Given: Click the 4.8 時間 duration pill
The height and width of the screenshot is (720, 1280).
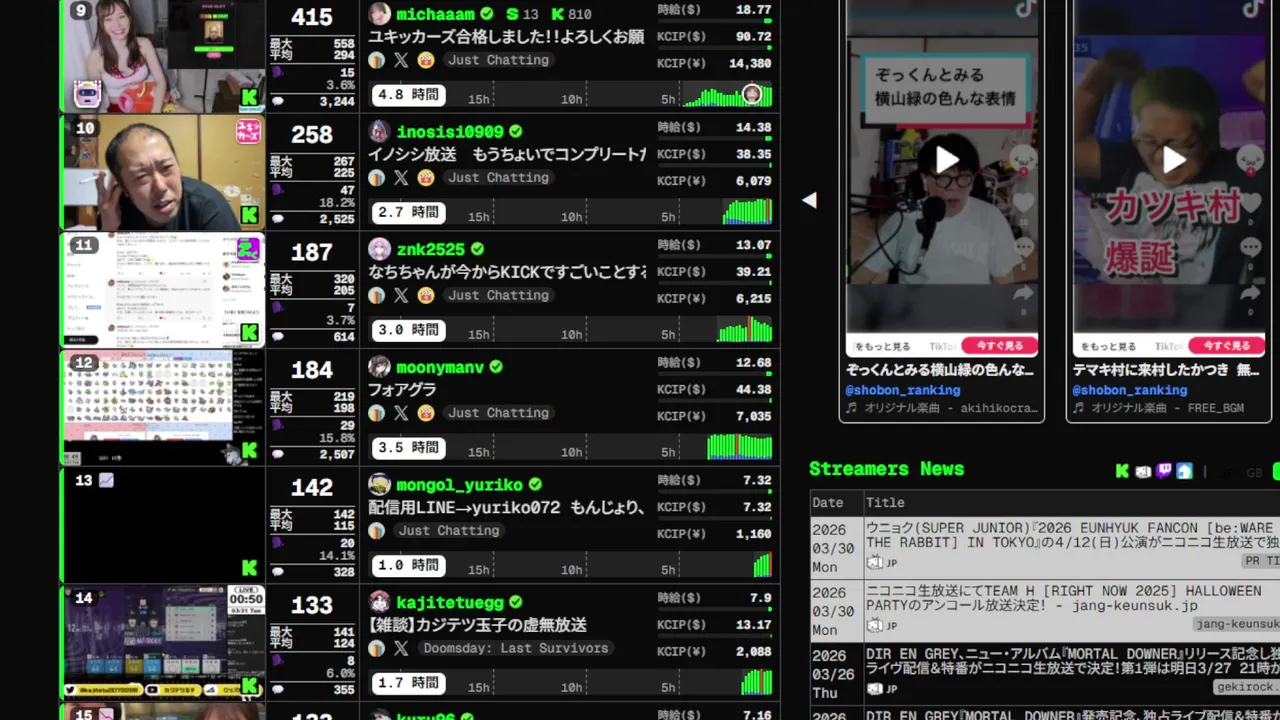Looking at the screenshot, I should click(408, 95).
